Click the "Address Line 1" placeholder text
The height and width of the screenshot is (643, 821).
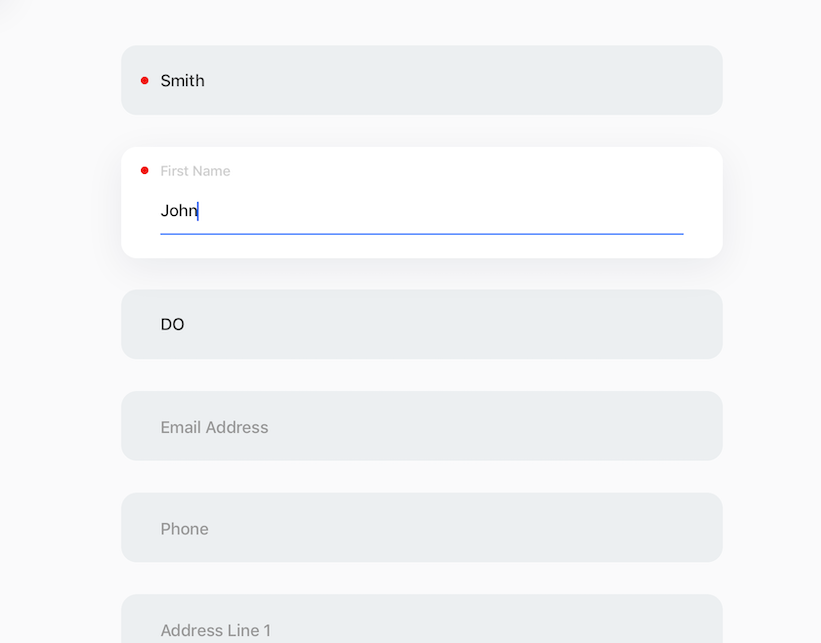coord(215,631)
